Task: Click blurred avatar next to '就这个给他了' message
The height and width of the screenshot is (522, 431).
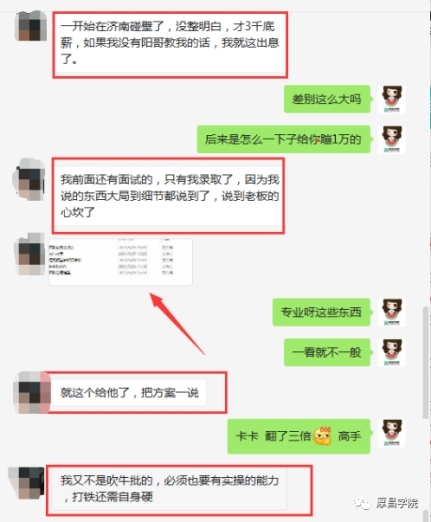Action: pyautogui.click(x=32, y=393)
